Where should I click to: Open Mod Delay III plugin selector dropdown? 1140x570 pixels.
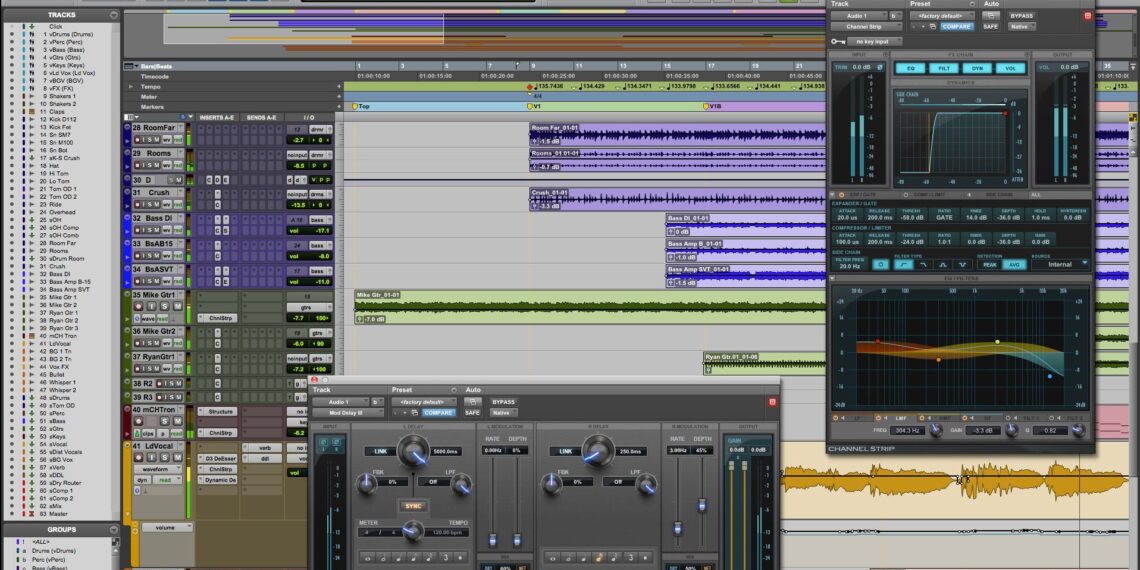pos(348,412)
